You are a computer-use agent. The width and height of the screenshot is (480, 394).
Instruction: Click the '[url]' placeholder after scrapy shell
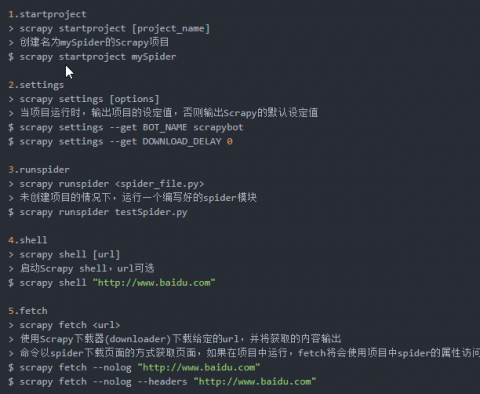(x=106, y=255)
